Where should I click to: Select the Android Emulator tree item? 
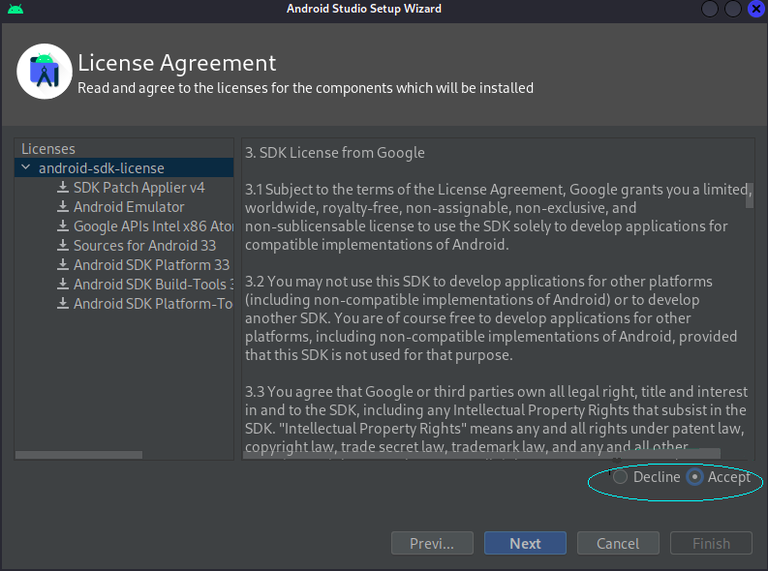click(129, 207)
